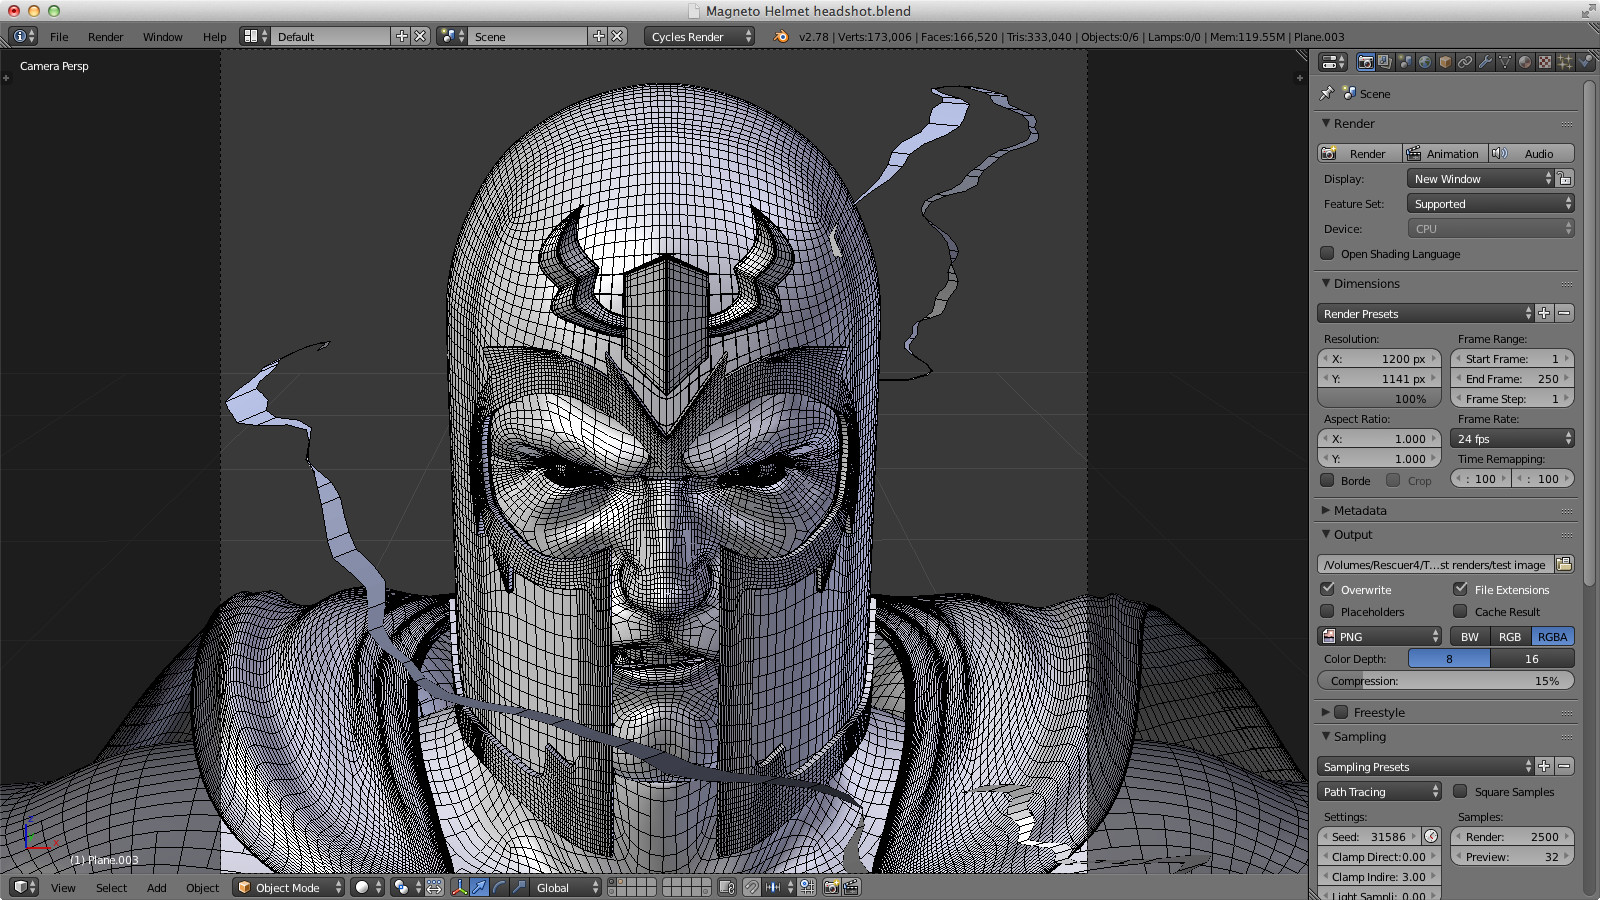Open the File menu

(x=59, y=37)
